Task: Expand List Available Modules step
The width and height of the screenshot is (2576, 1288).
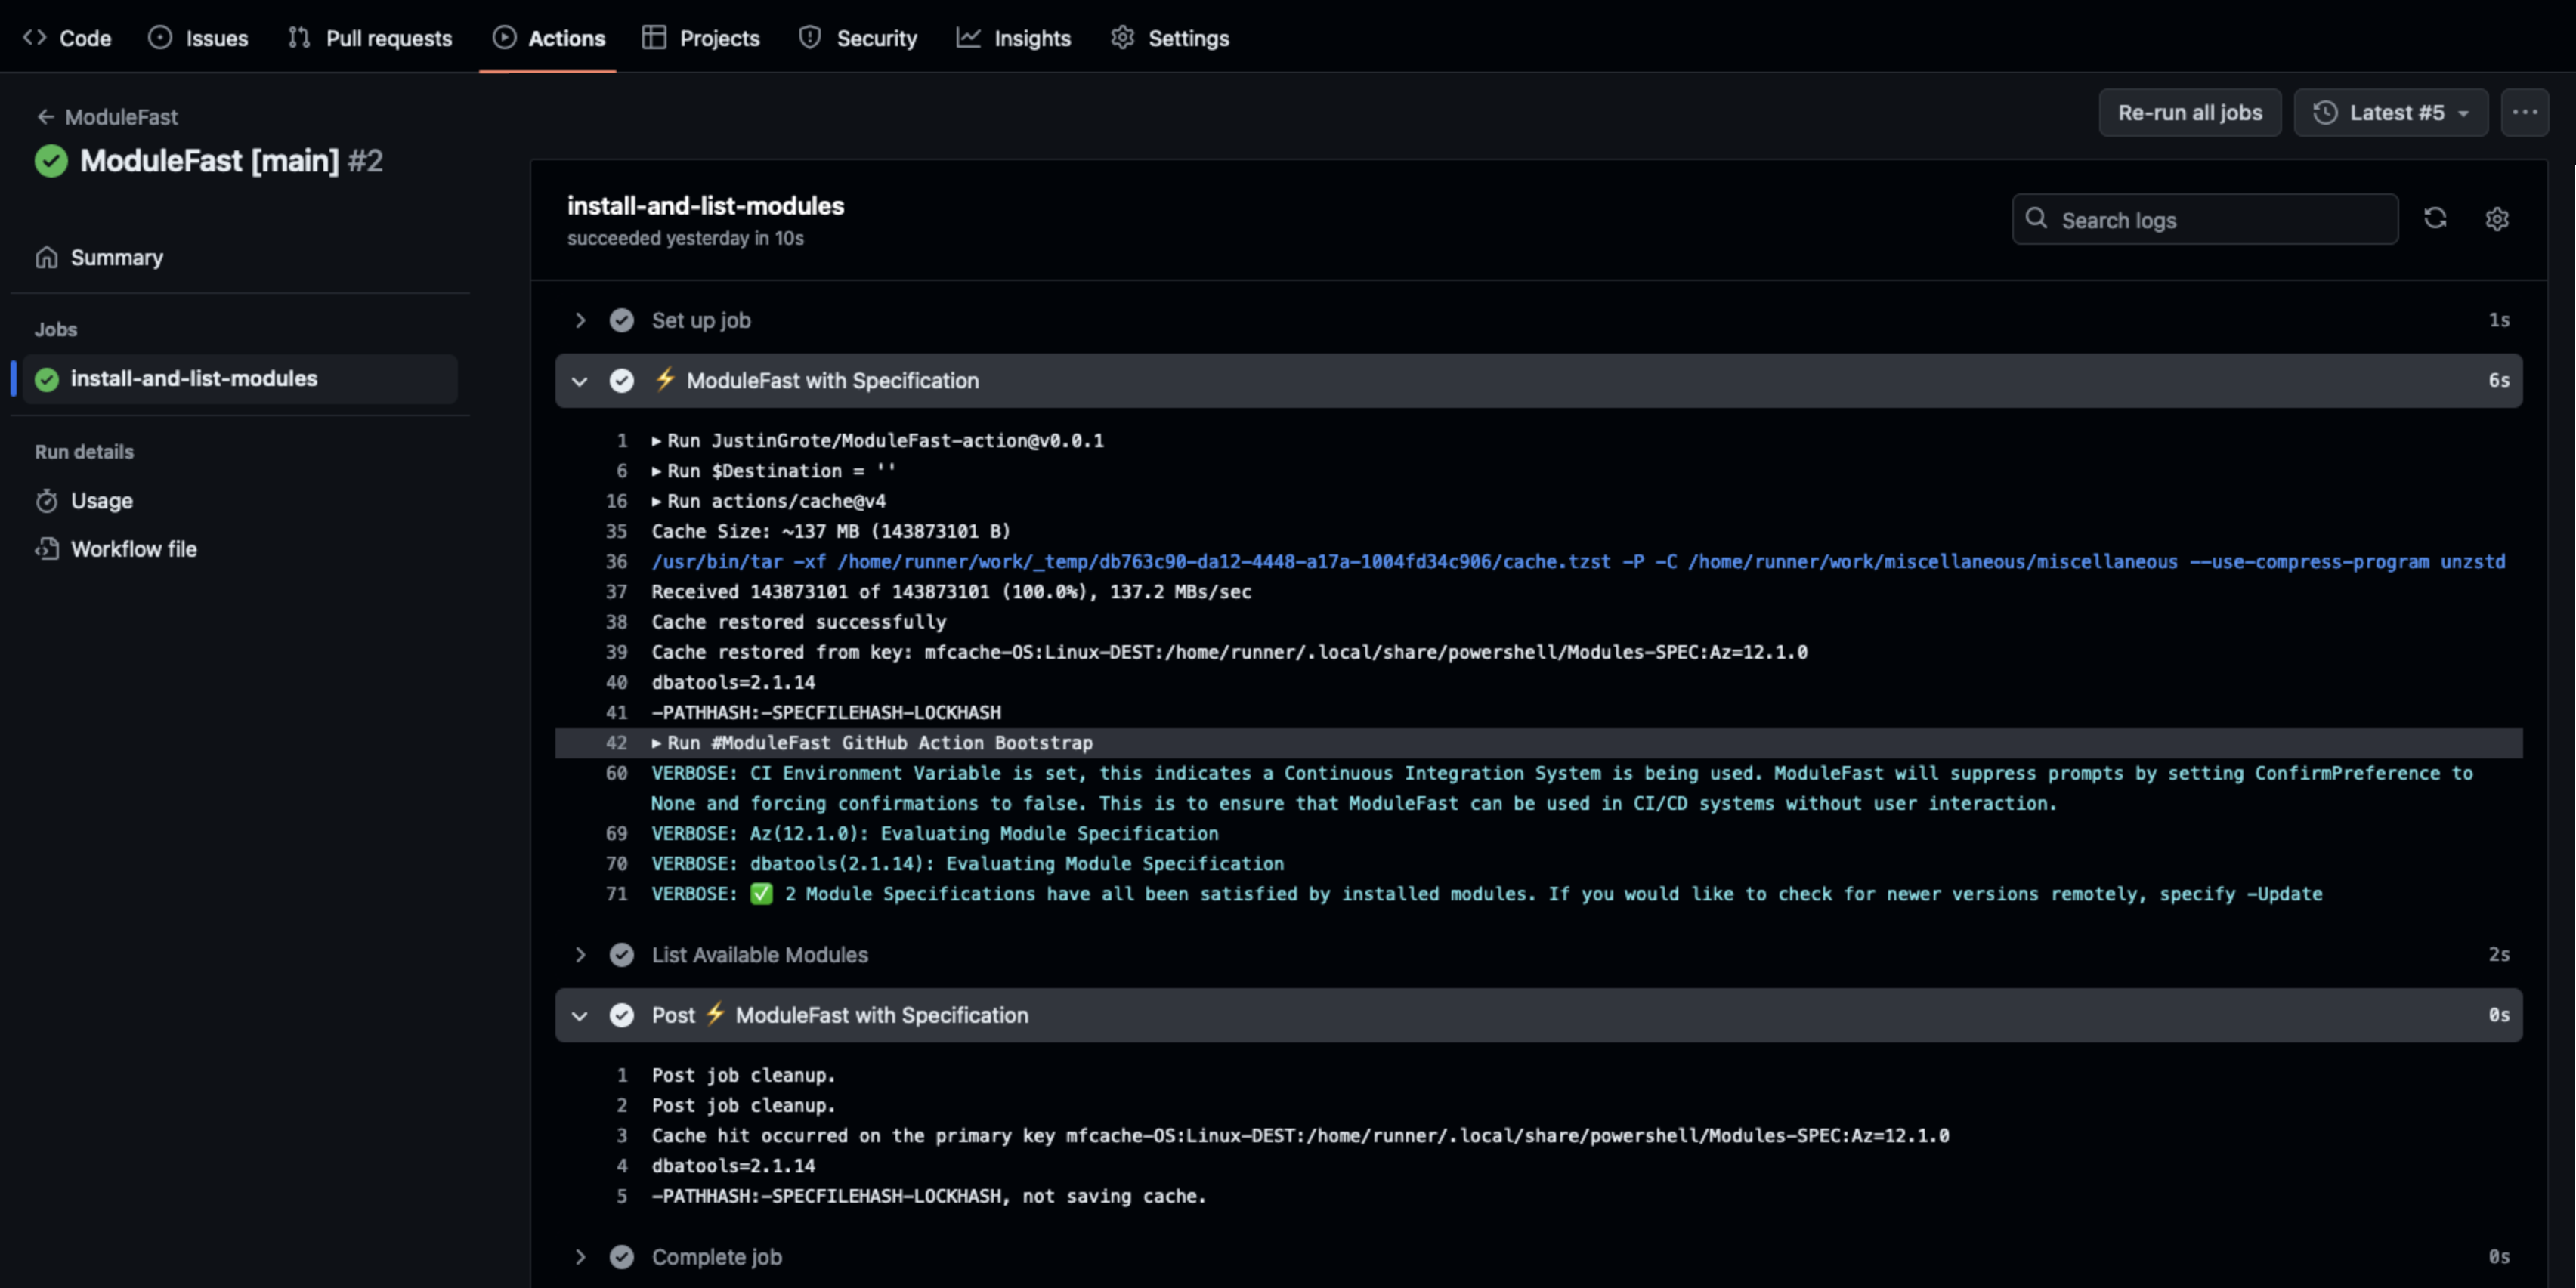Action: coord(1539,955)
